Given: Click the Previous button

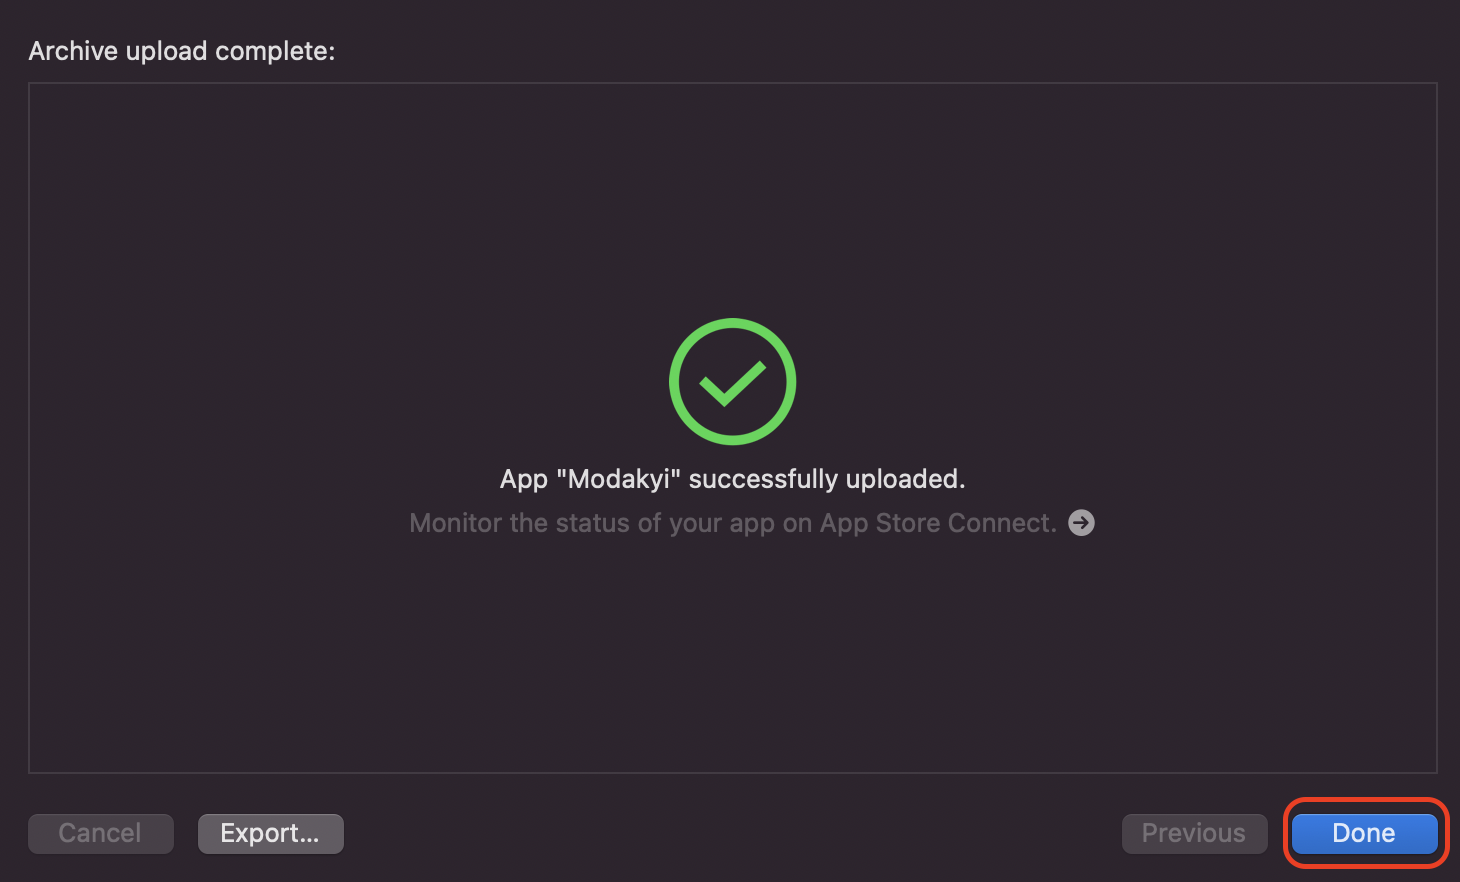Looking at the screenshot, I should coord(1194,833).
